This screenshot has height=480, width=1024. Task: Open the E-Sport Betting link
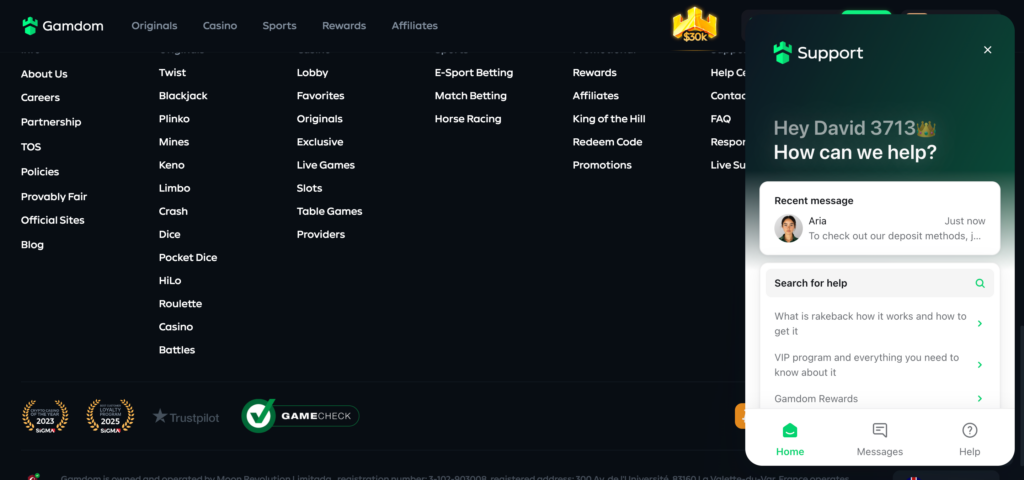click(474, 72)
